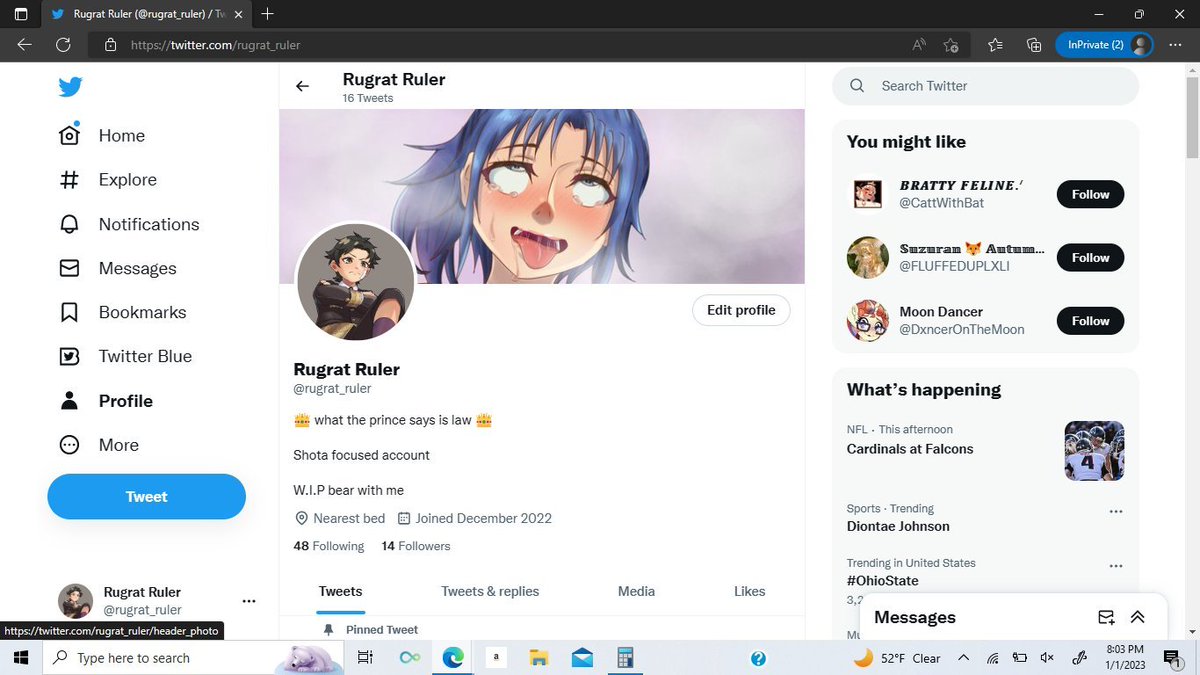Add page to favorites star icon
This screenshot has height=675, width=1200.
[951, 45]
